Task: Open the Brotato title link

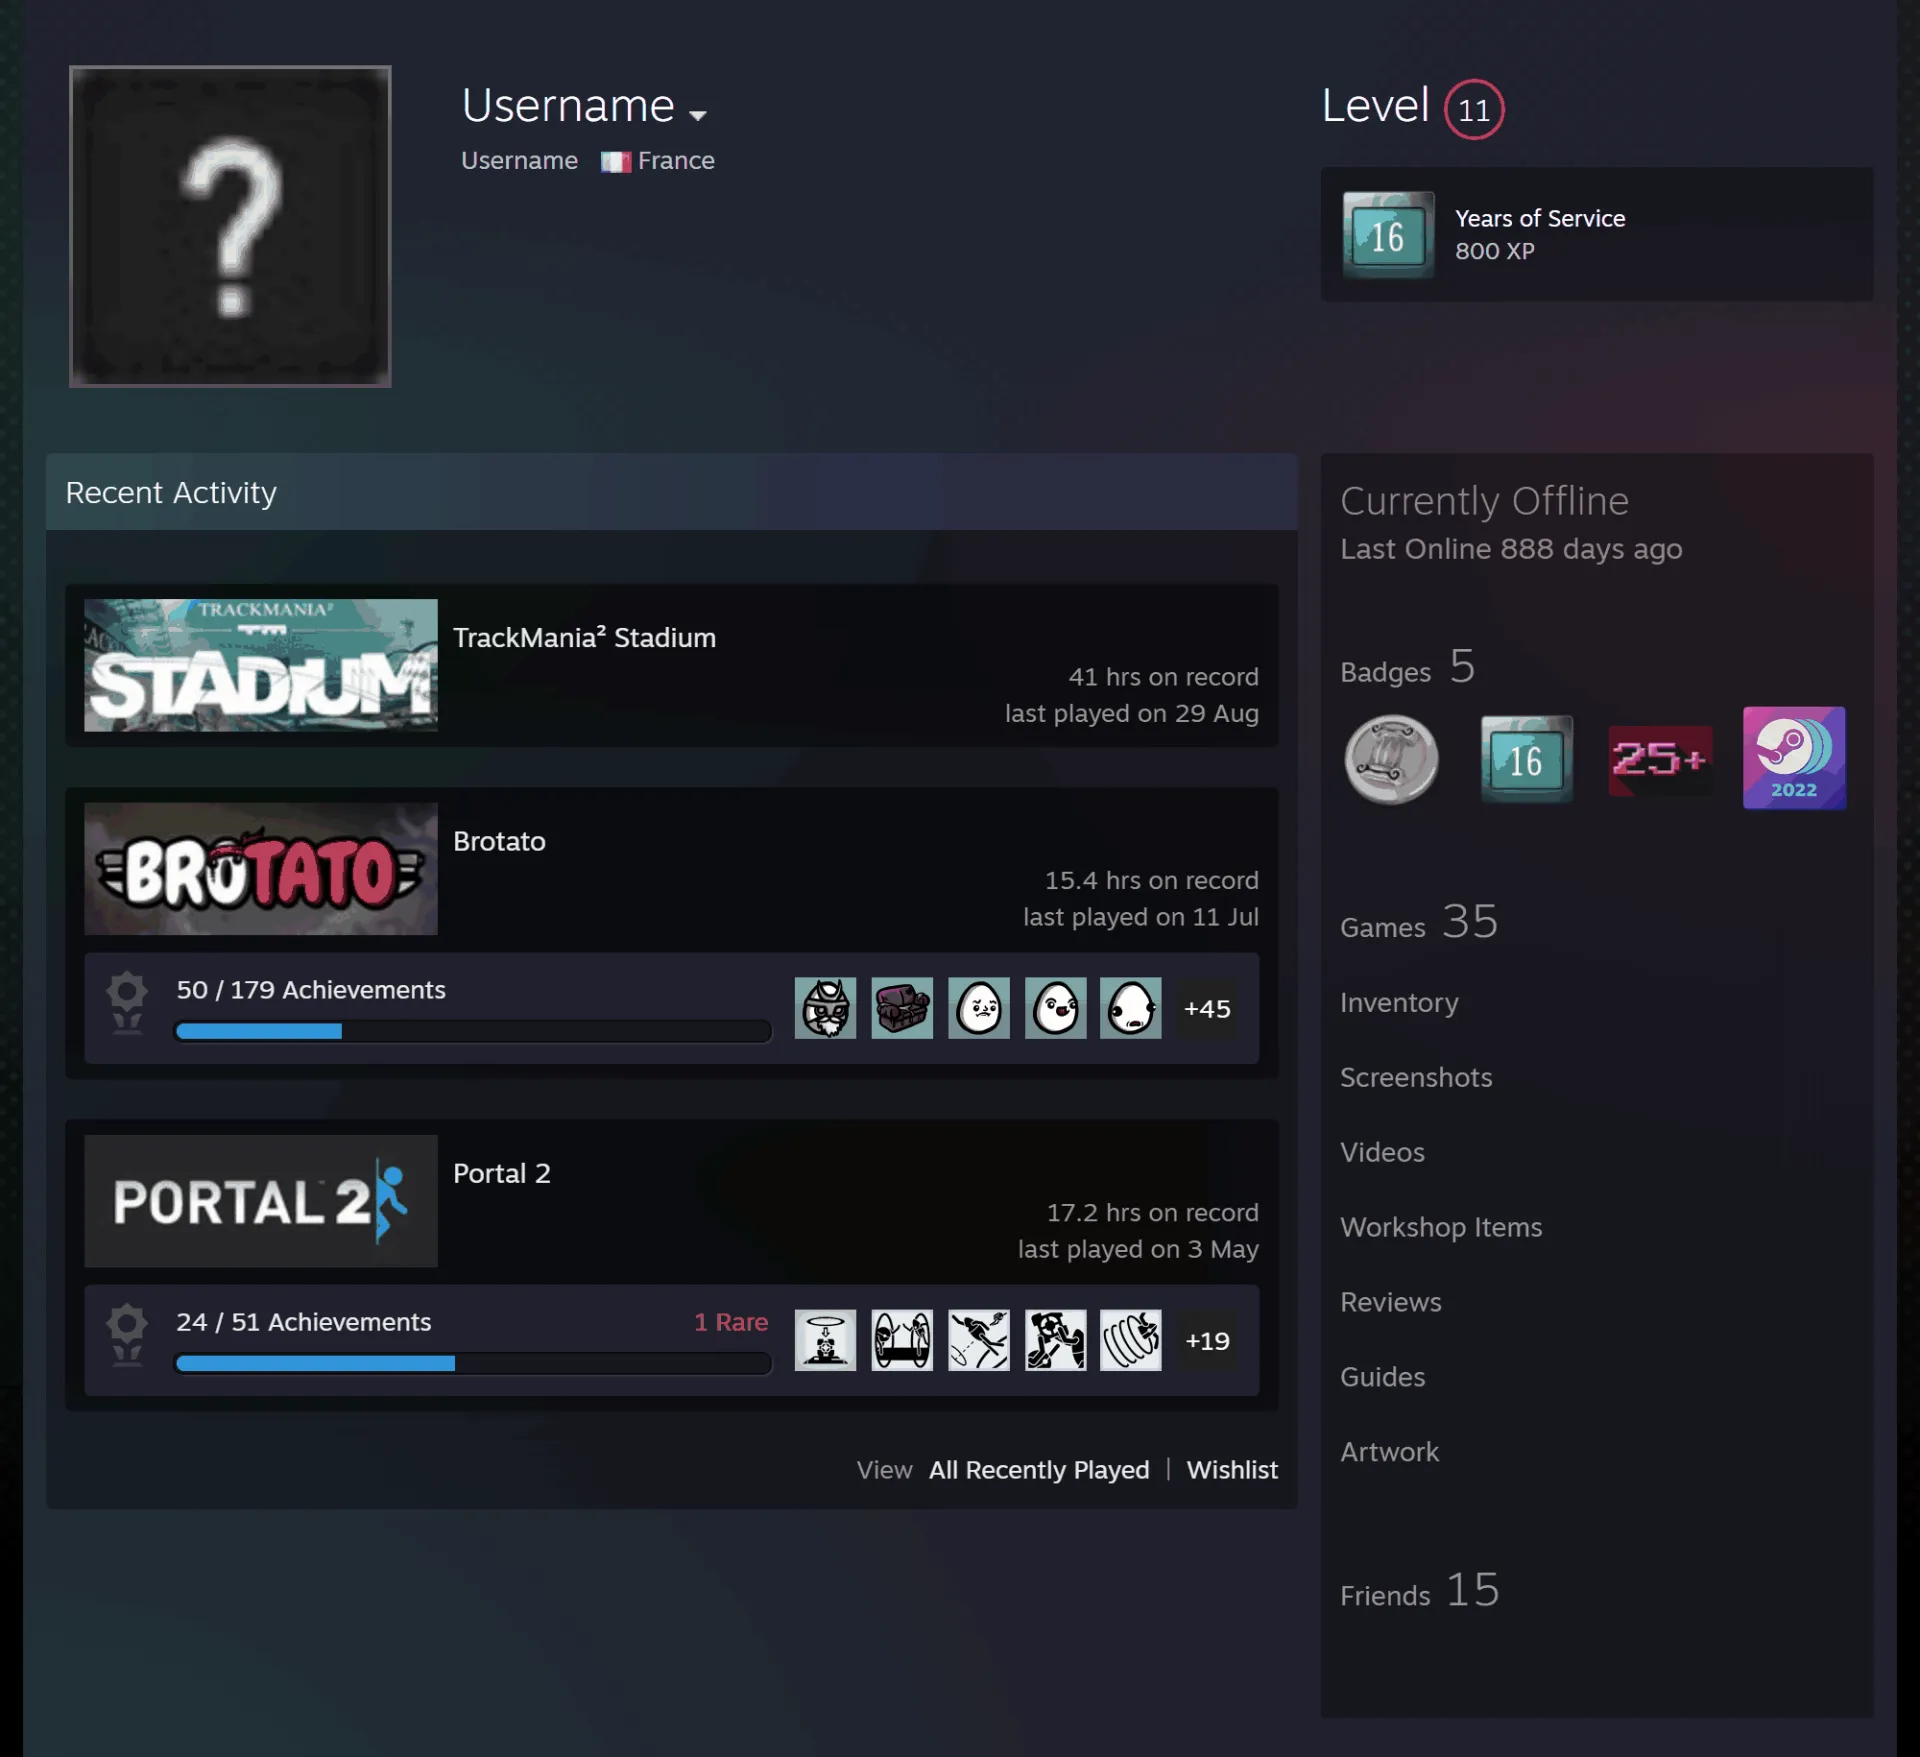Action: pyautogui.click(x=499, y=841)
